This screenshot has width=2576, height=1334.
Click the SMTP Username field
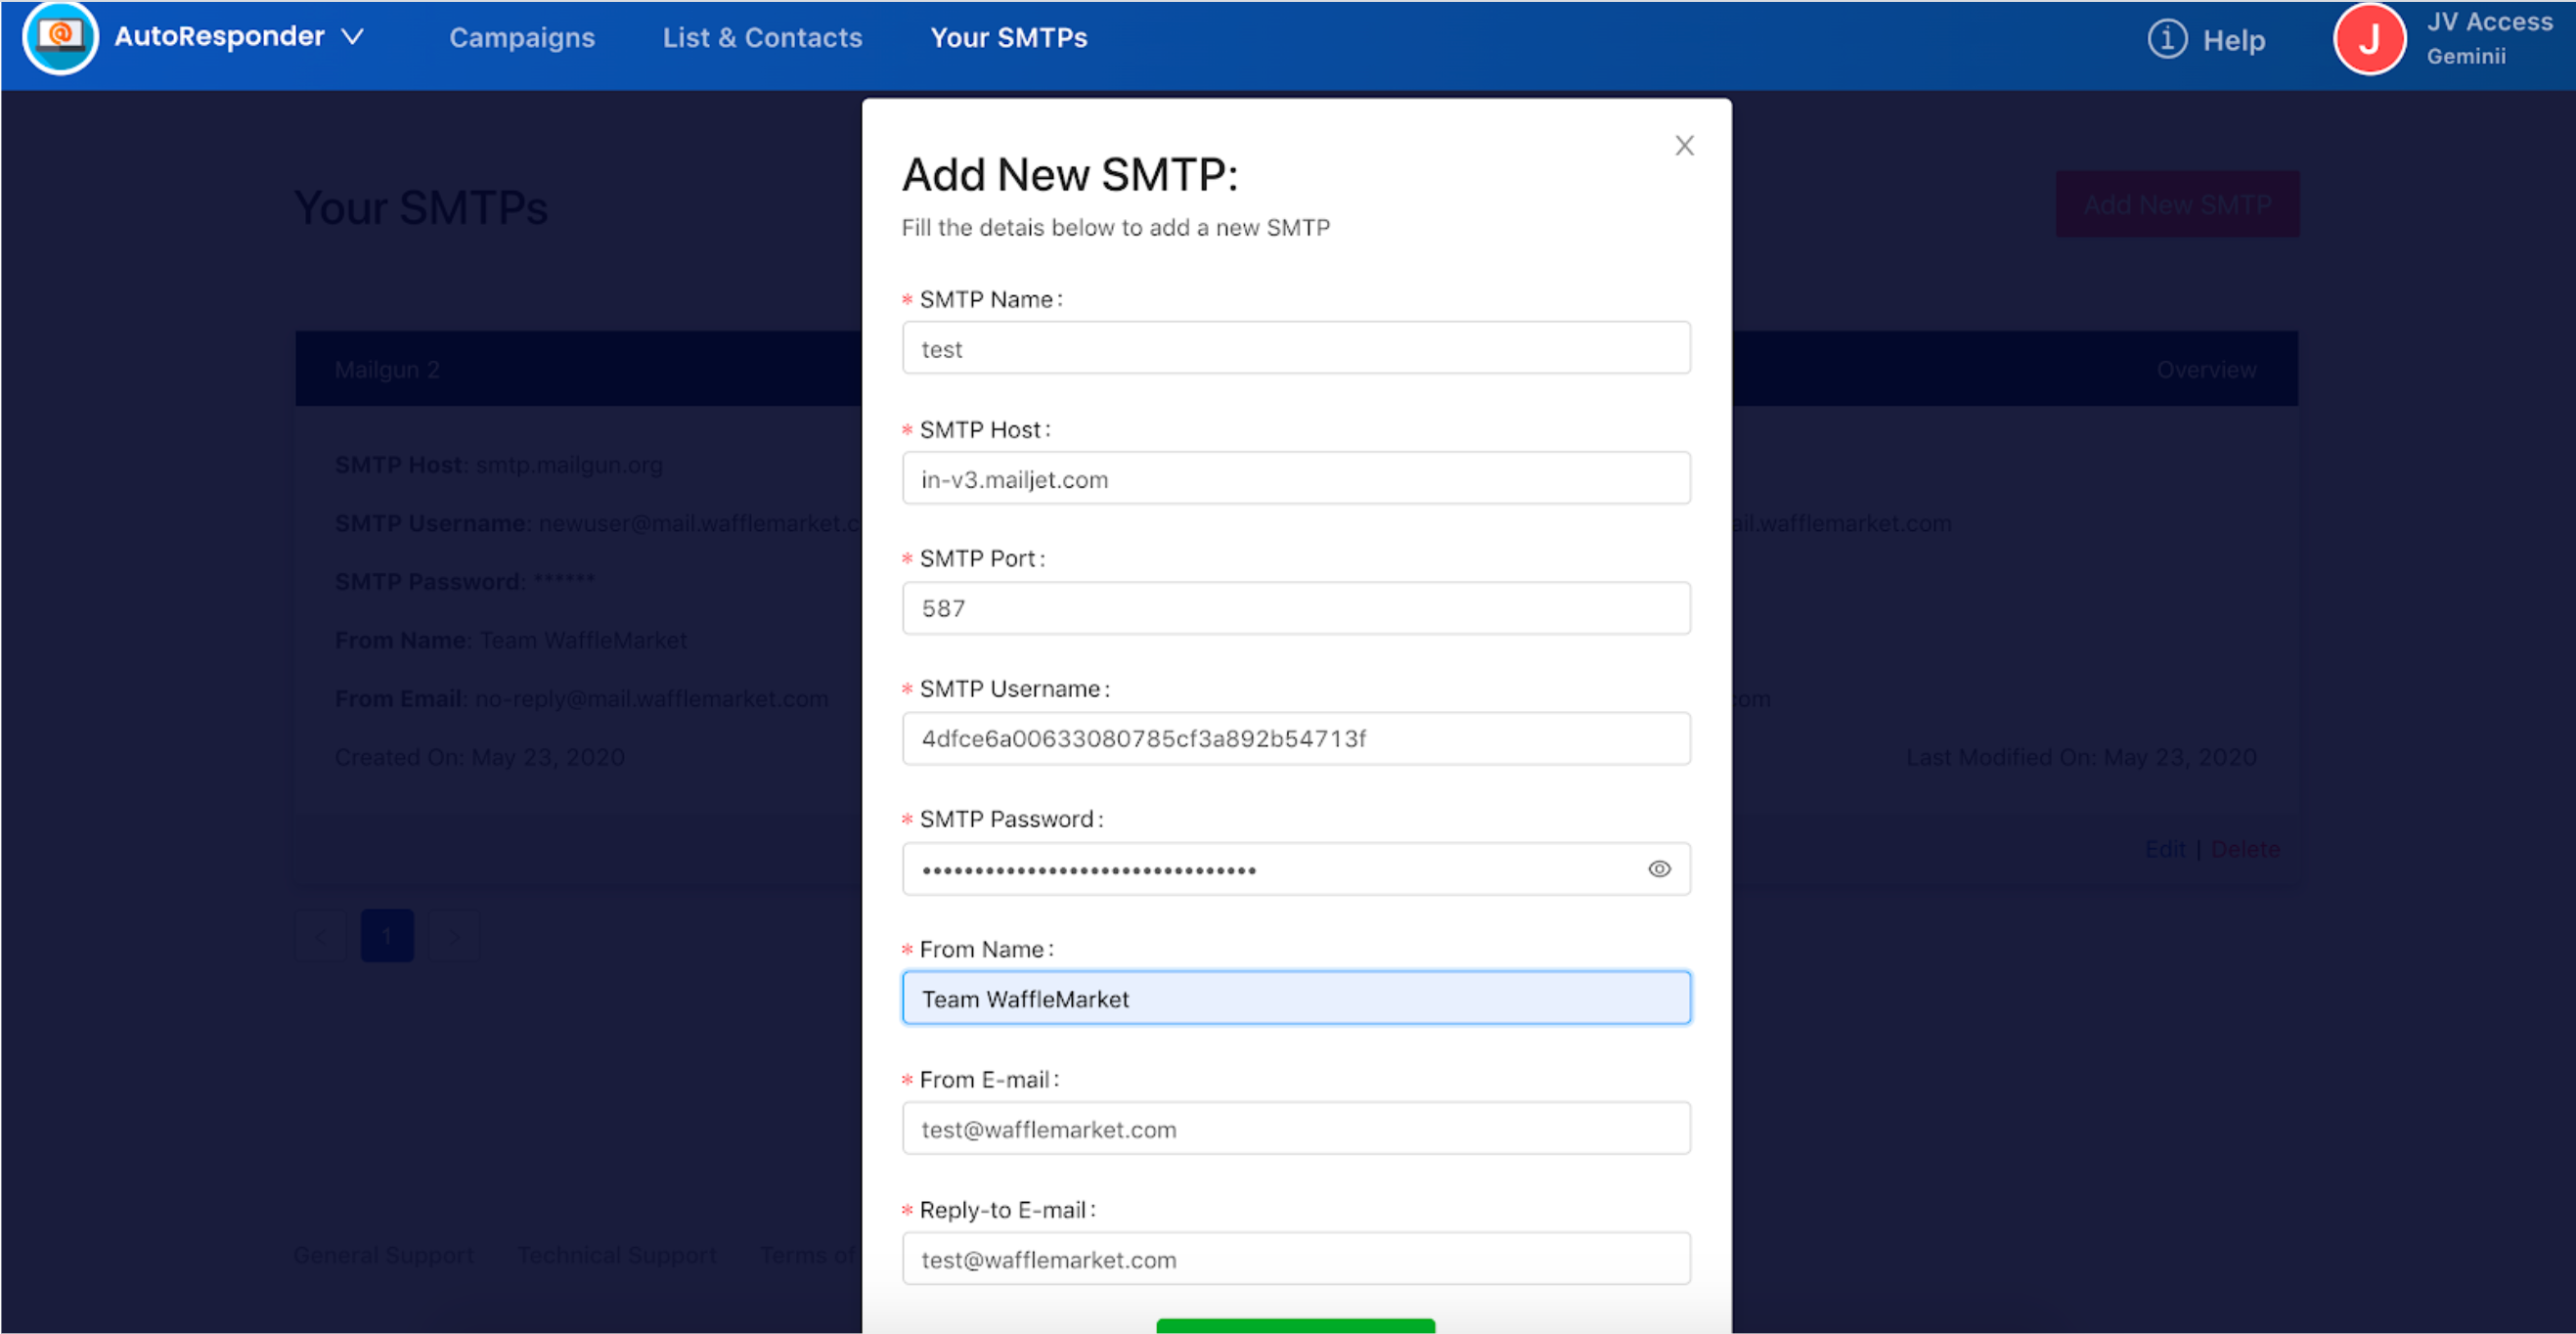[1295, 738]
